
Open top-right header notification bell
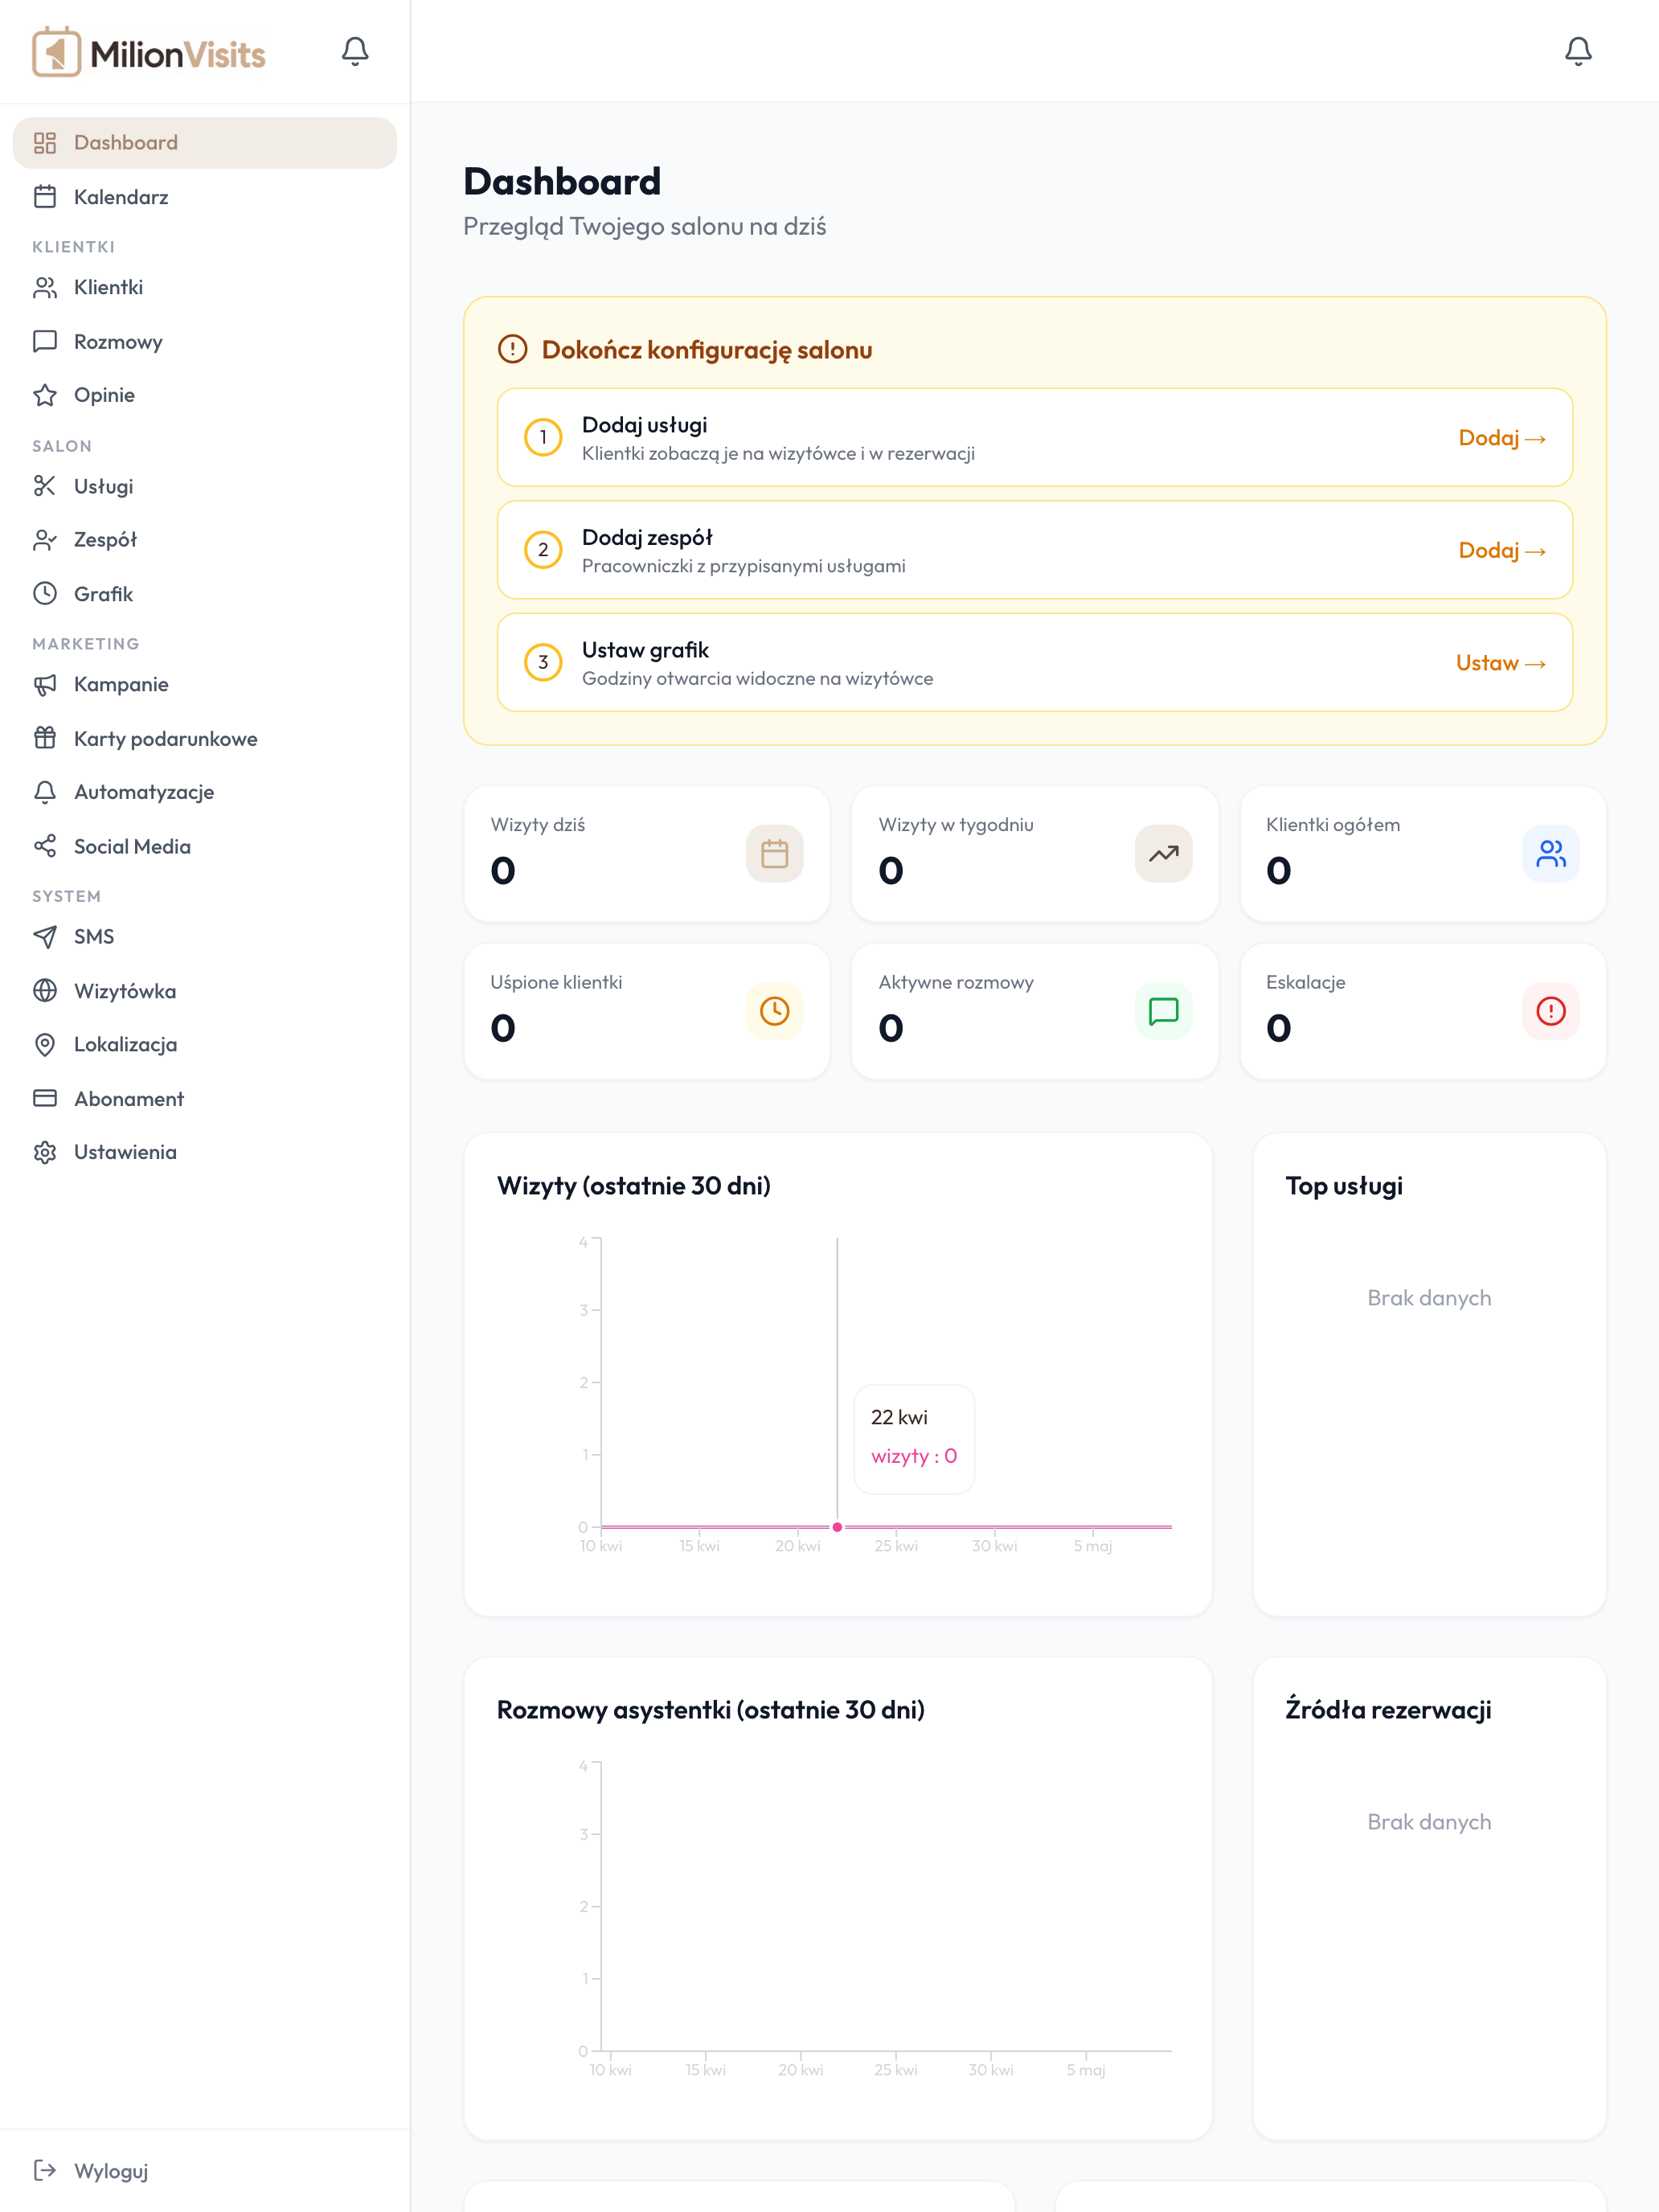click(x=1578, y=51)
